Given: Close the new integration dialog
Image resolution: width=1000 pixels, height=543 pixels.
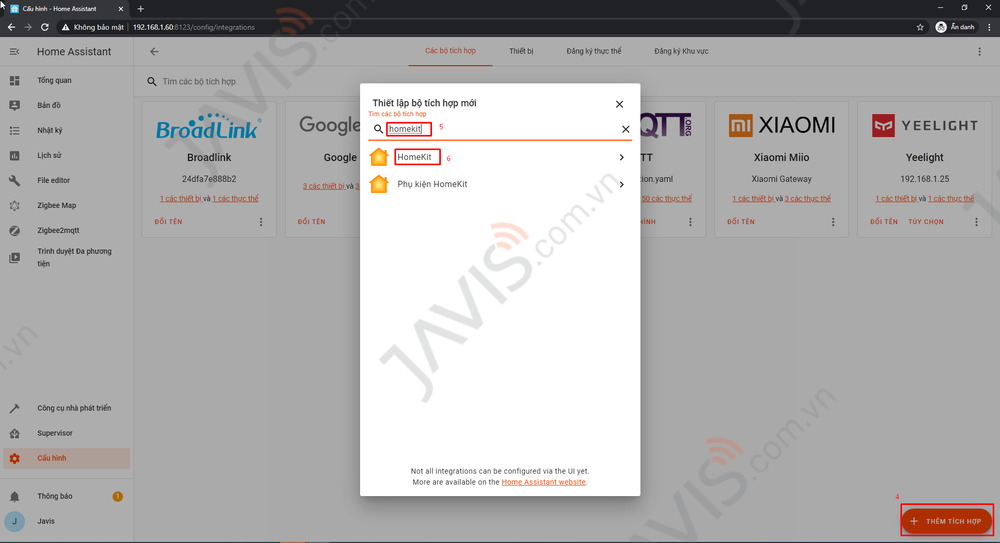Looking at the screenshot, I should coord(619,104).
